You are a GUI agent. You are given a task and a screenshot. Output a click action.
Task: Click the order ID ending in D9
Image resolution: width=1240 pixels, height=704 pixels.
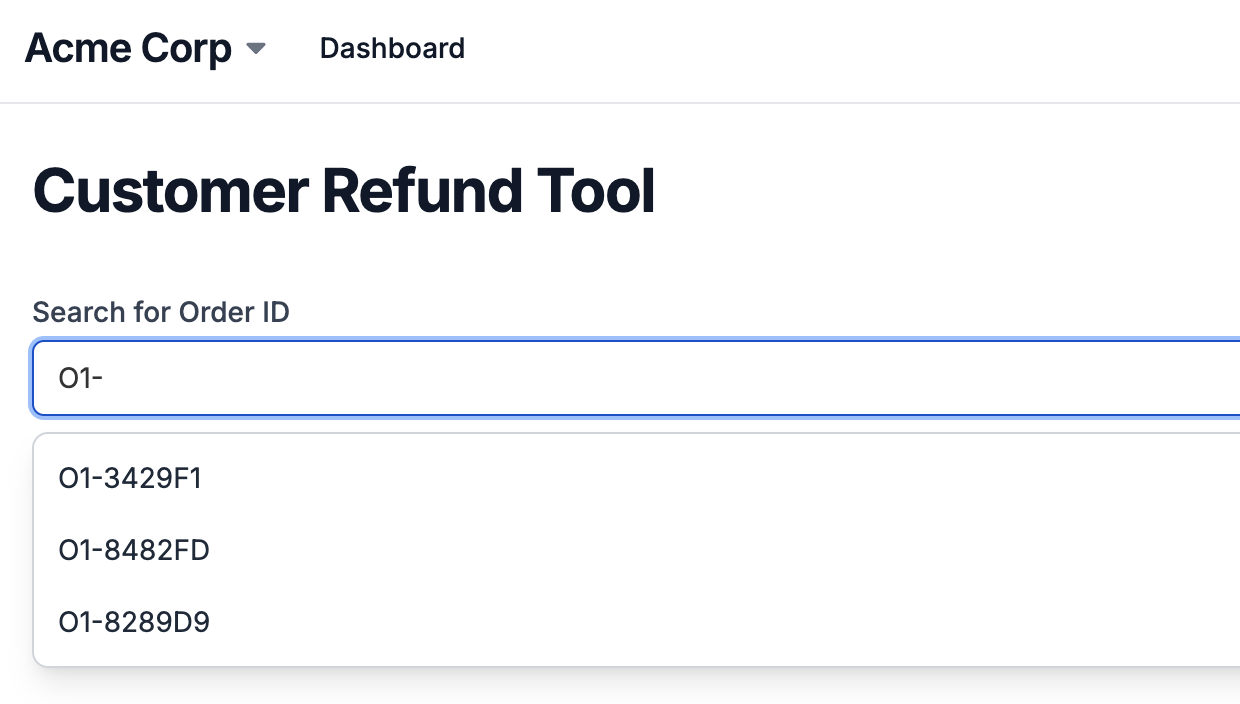pyautogui.click(x=134, y=622)
